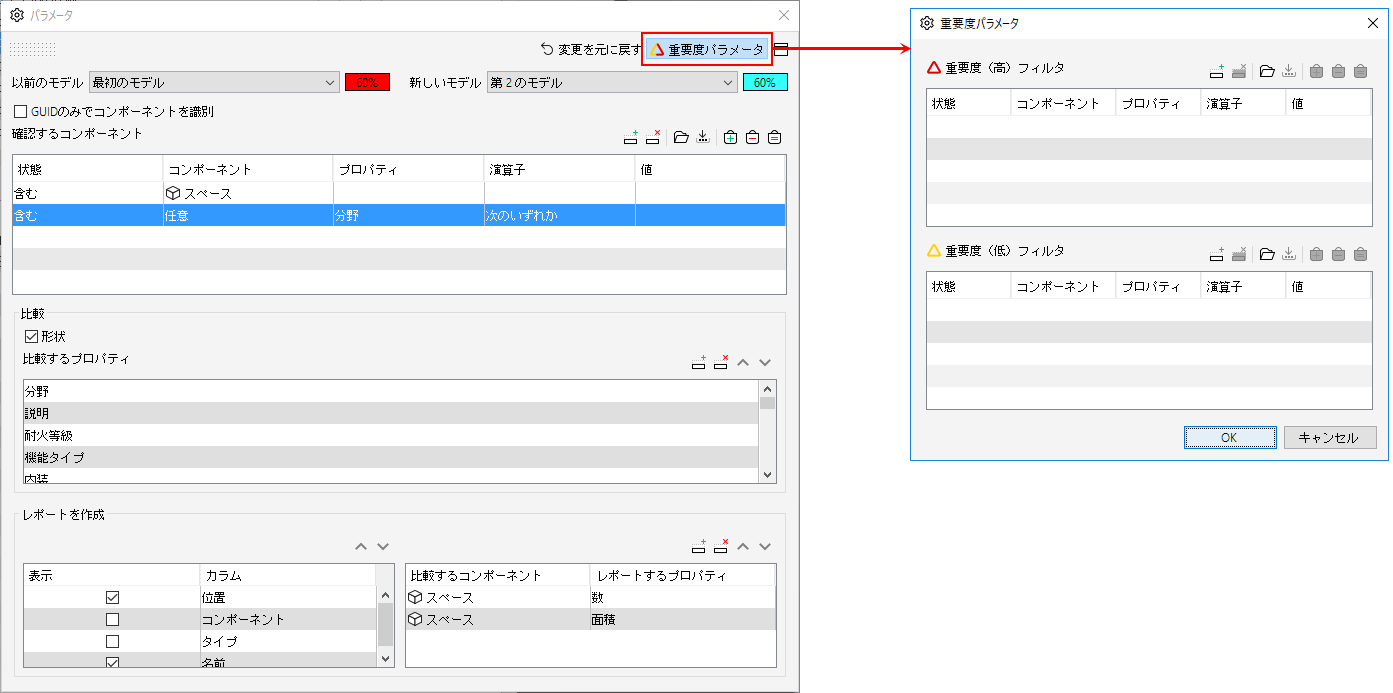Viewport: 1393px width, 693px height.
Task: Click the red minus basket icon
Action: [752, 138]
